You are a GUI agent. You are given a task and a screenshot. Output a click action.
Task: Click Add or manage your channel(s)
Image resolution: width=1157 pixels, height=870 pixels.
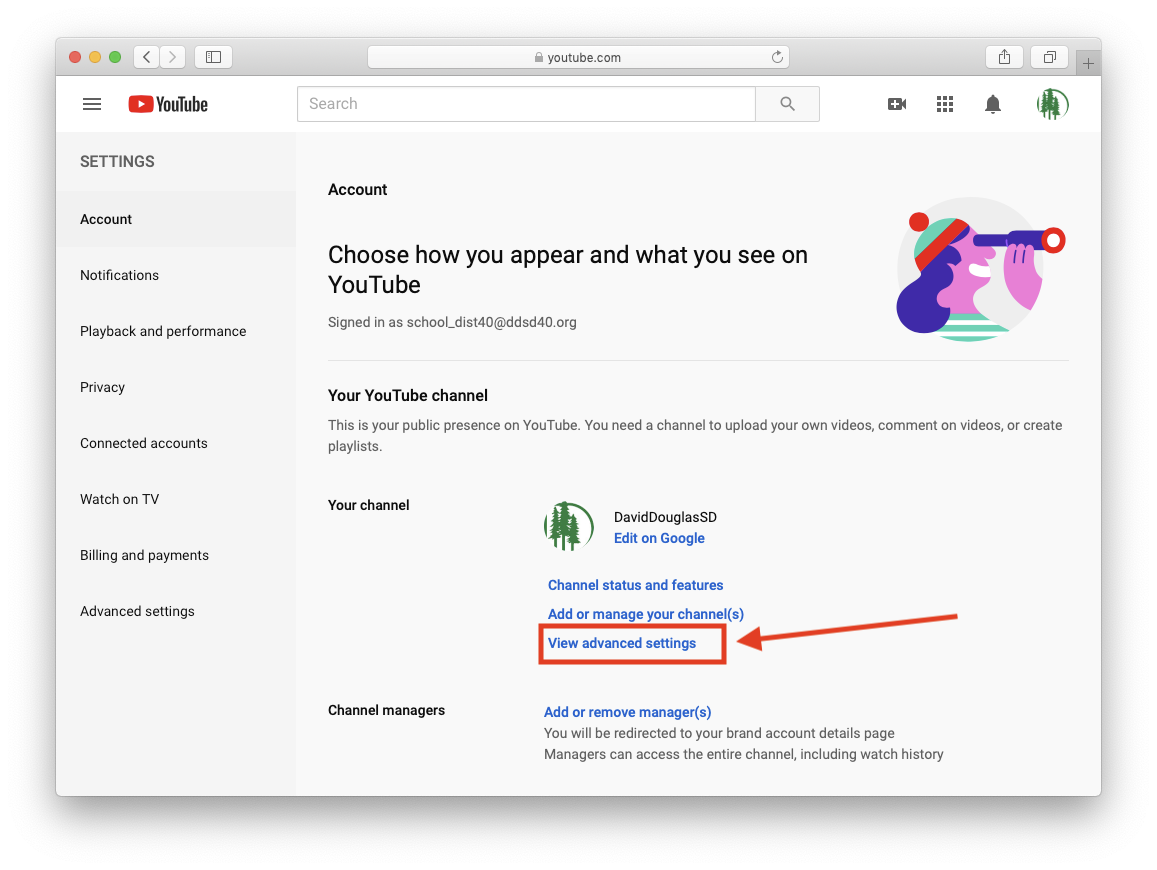tap(646, 614)
